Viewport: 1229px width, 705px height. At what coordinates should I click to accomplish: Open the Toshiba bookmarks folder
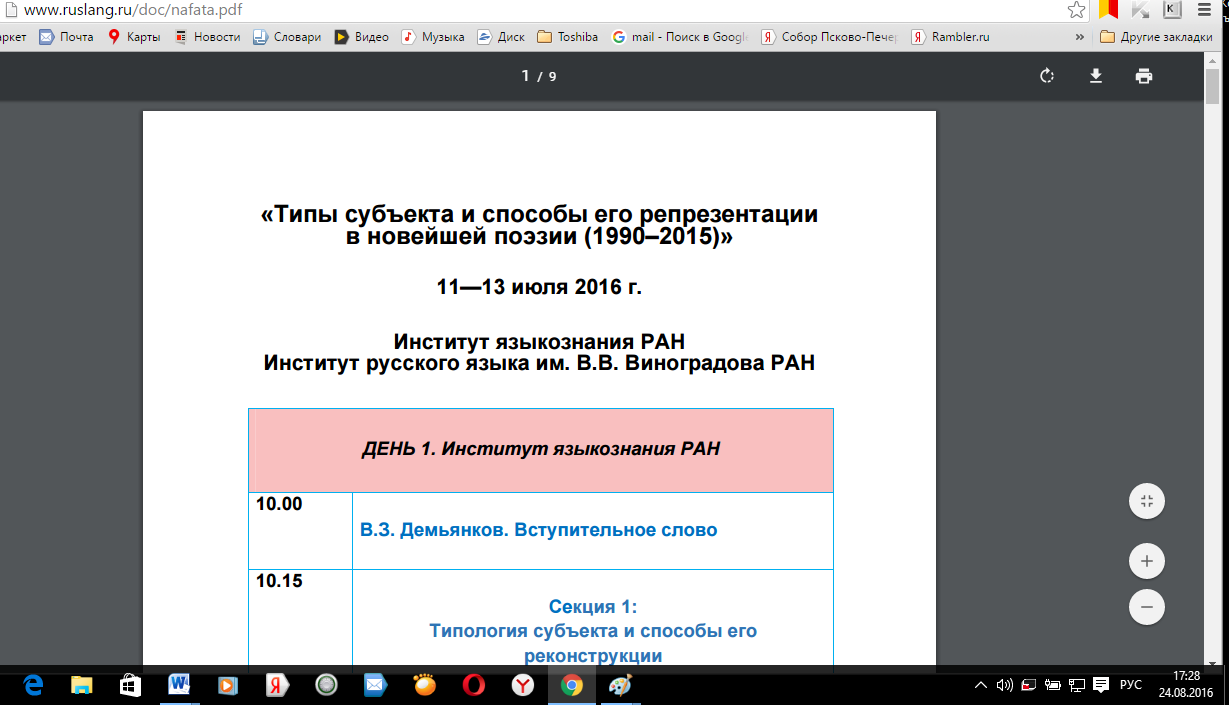point(567,37)
